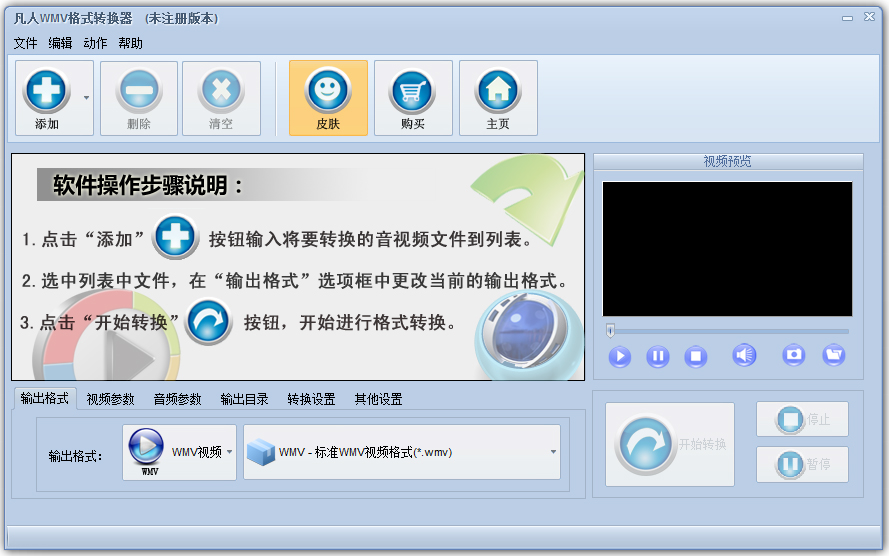Image resolution: width=889 pixels, height=556 pixels.
Task: Open the WMV视频 format category dropdown
Action: pyautogui.click(x=179, y=452)
